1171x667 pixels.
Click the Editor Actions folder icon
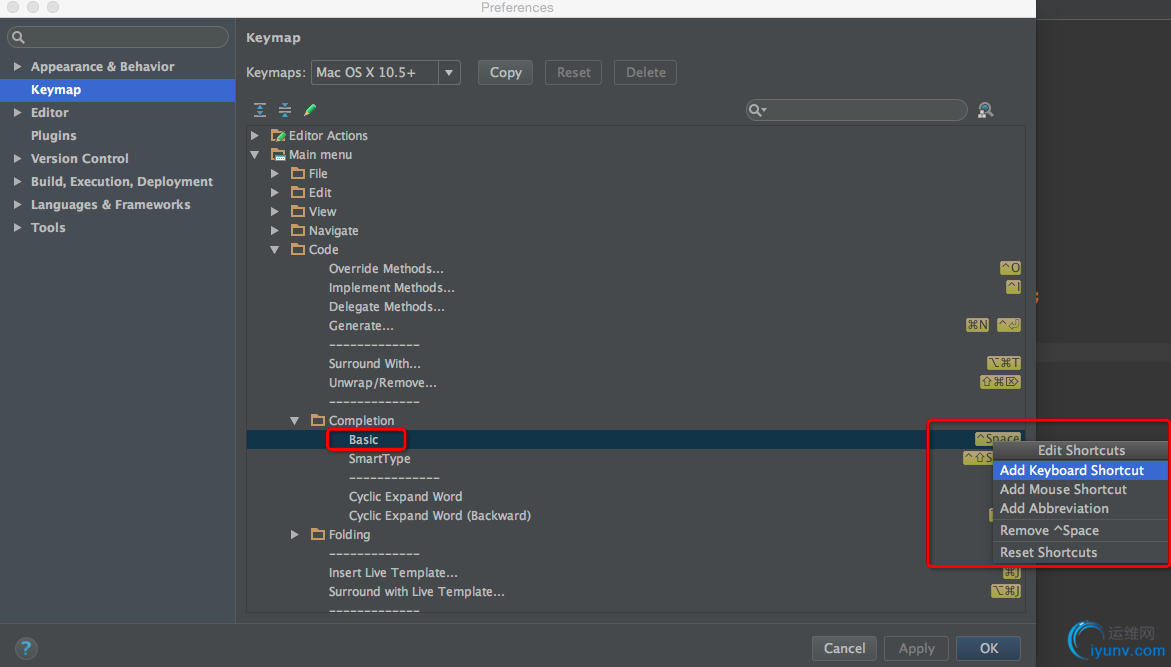tap(278, 135)
